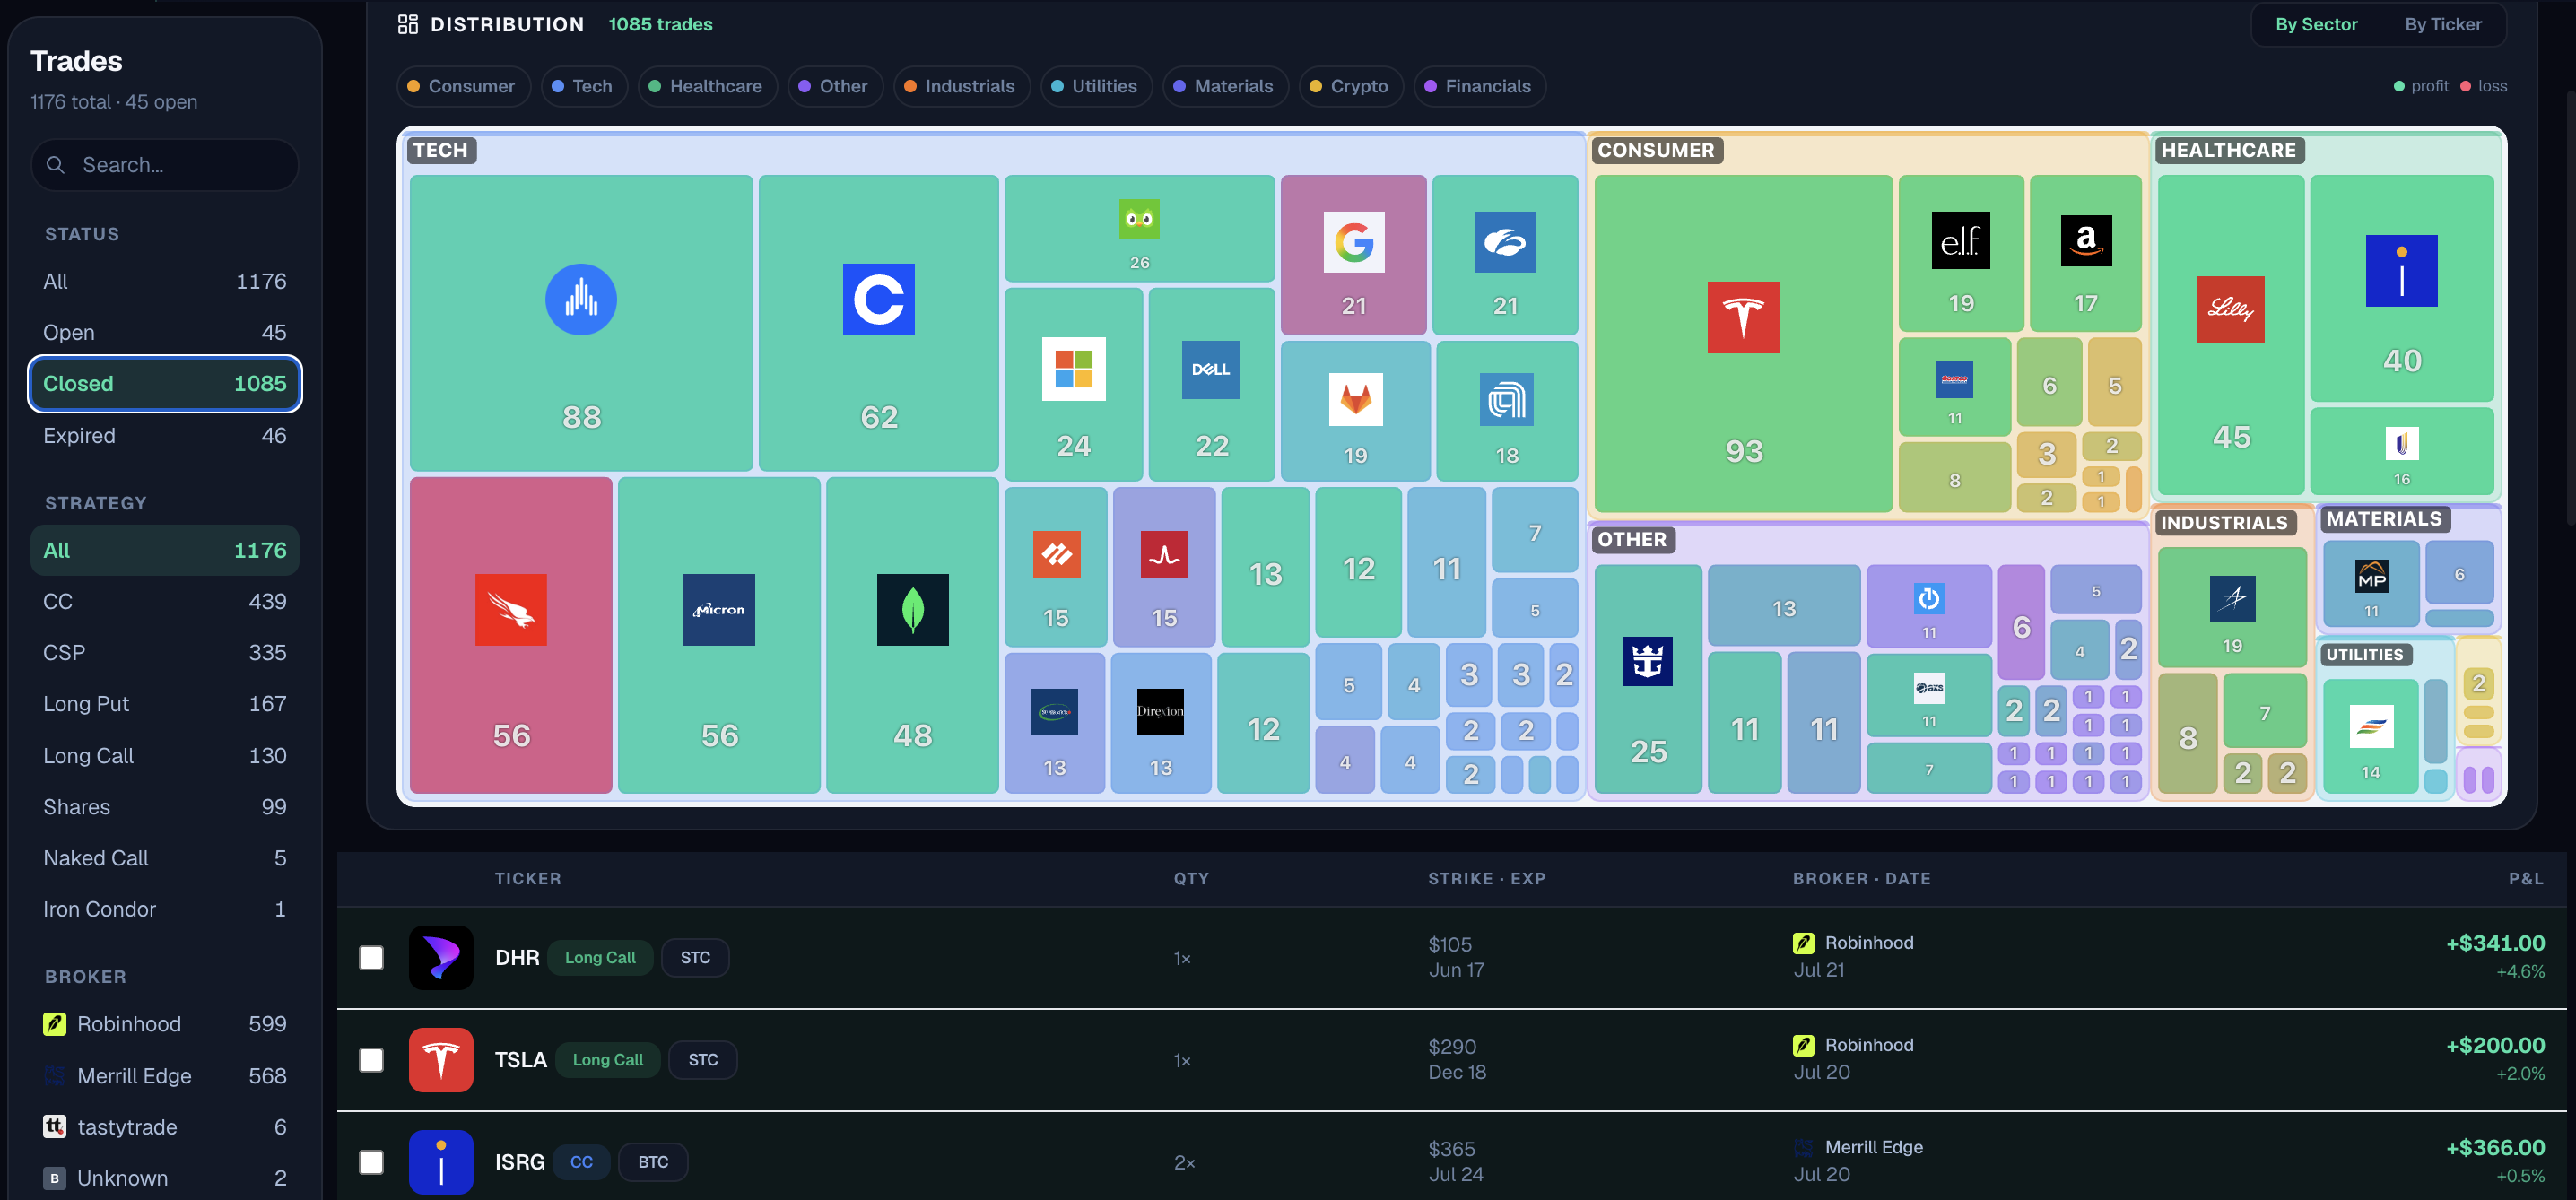
Task: Filter by Robinhood broker
Action: 165,1024
